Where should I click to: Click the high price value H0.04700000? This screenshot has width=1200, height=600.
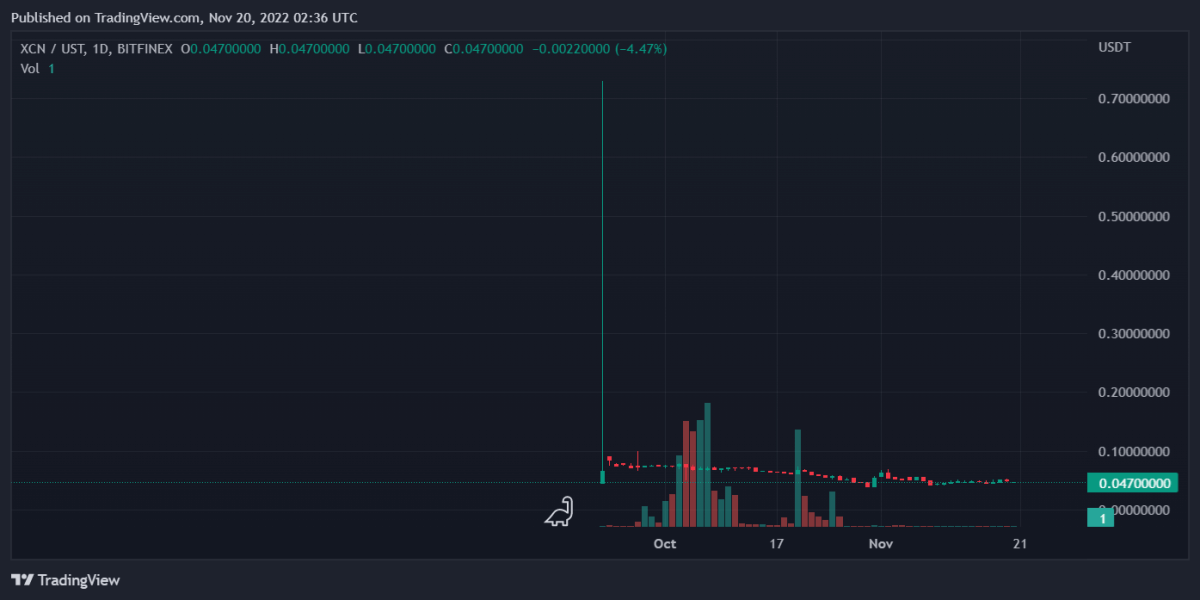point(309,48)
